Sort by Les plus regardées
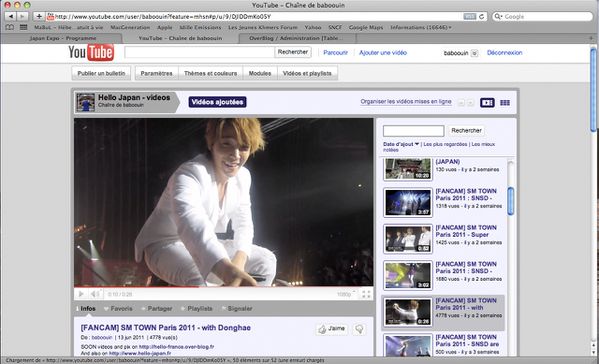 click(x=445, y=144)
